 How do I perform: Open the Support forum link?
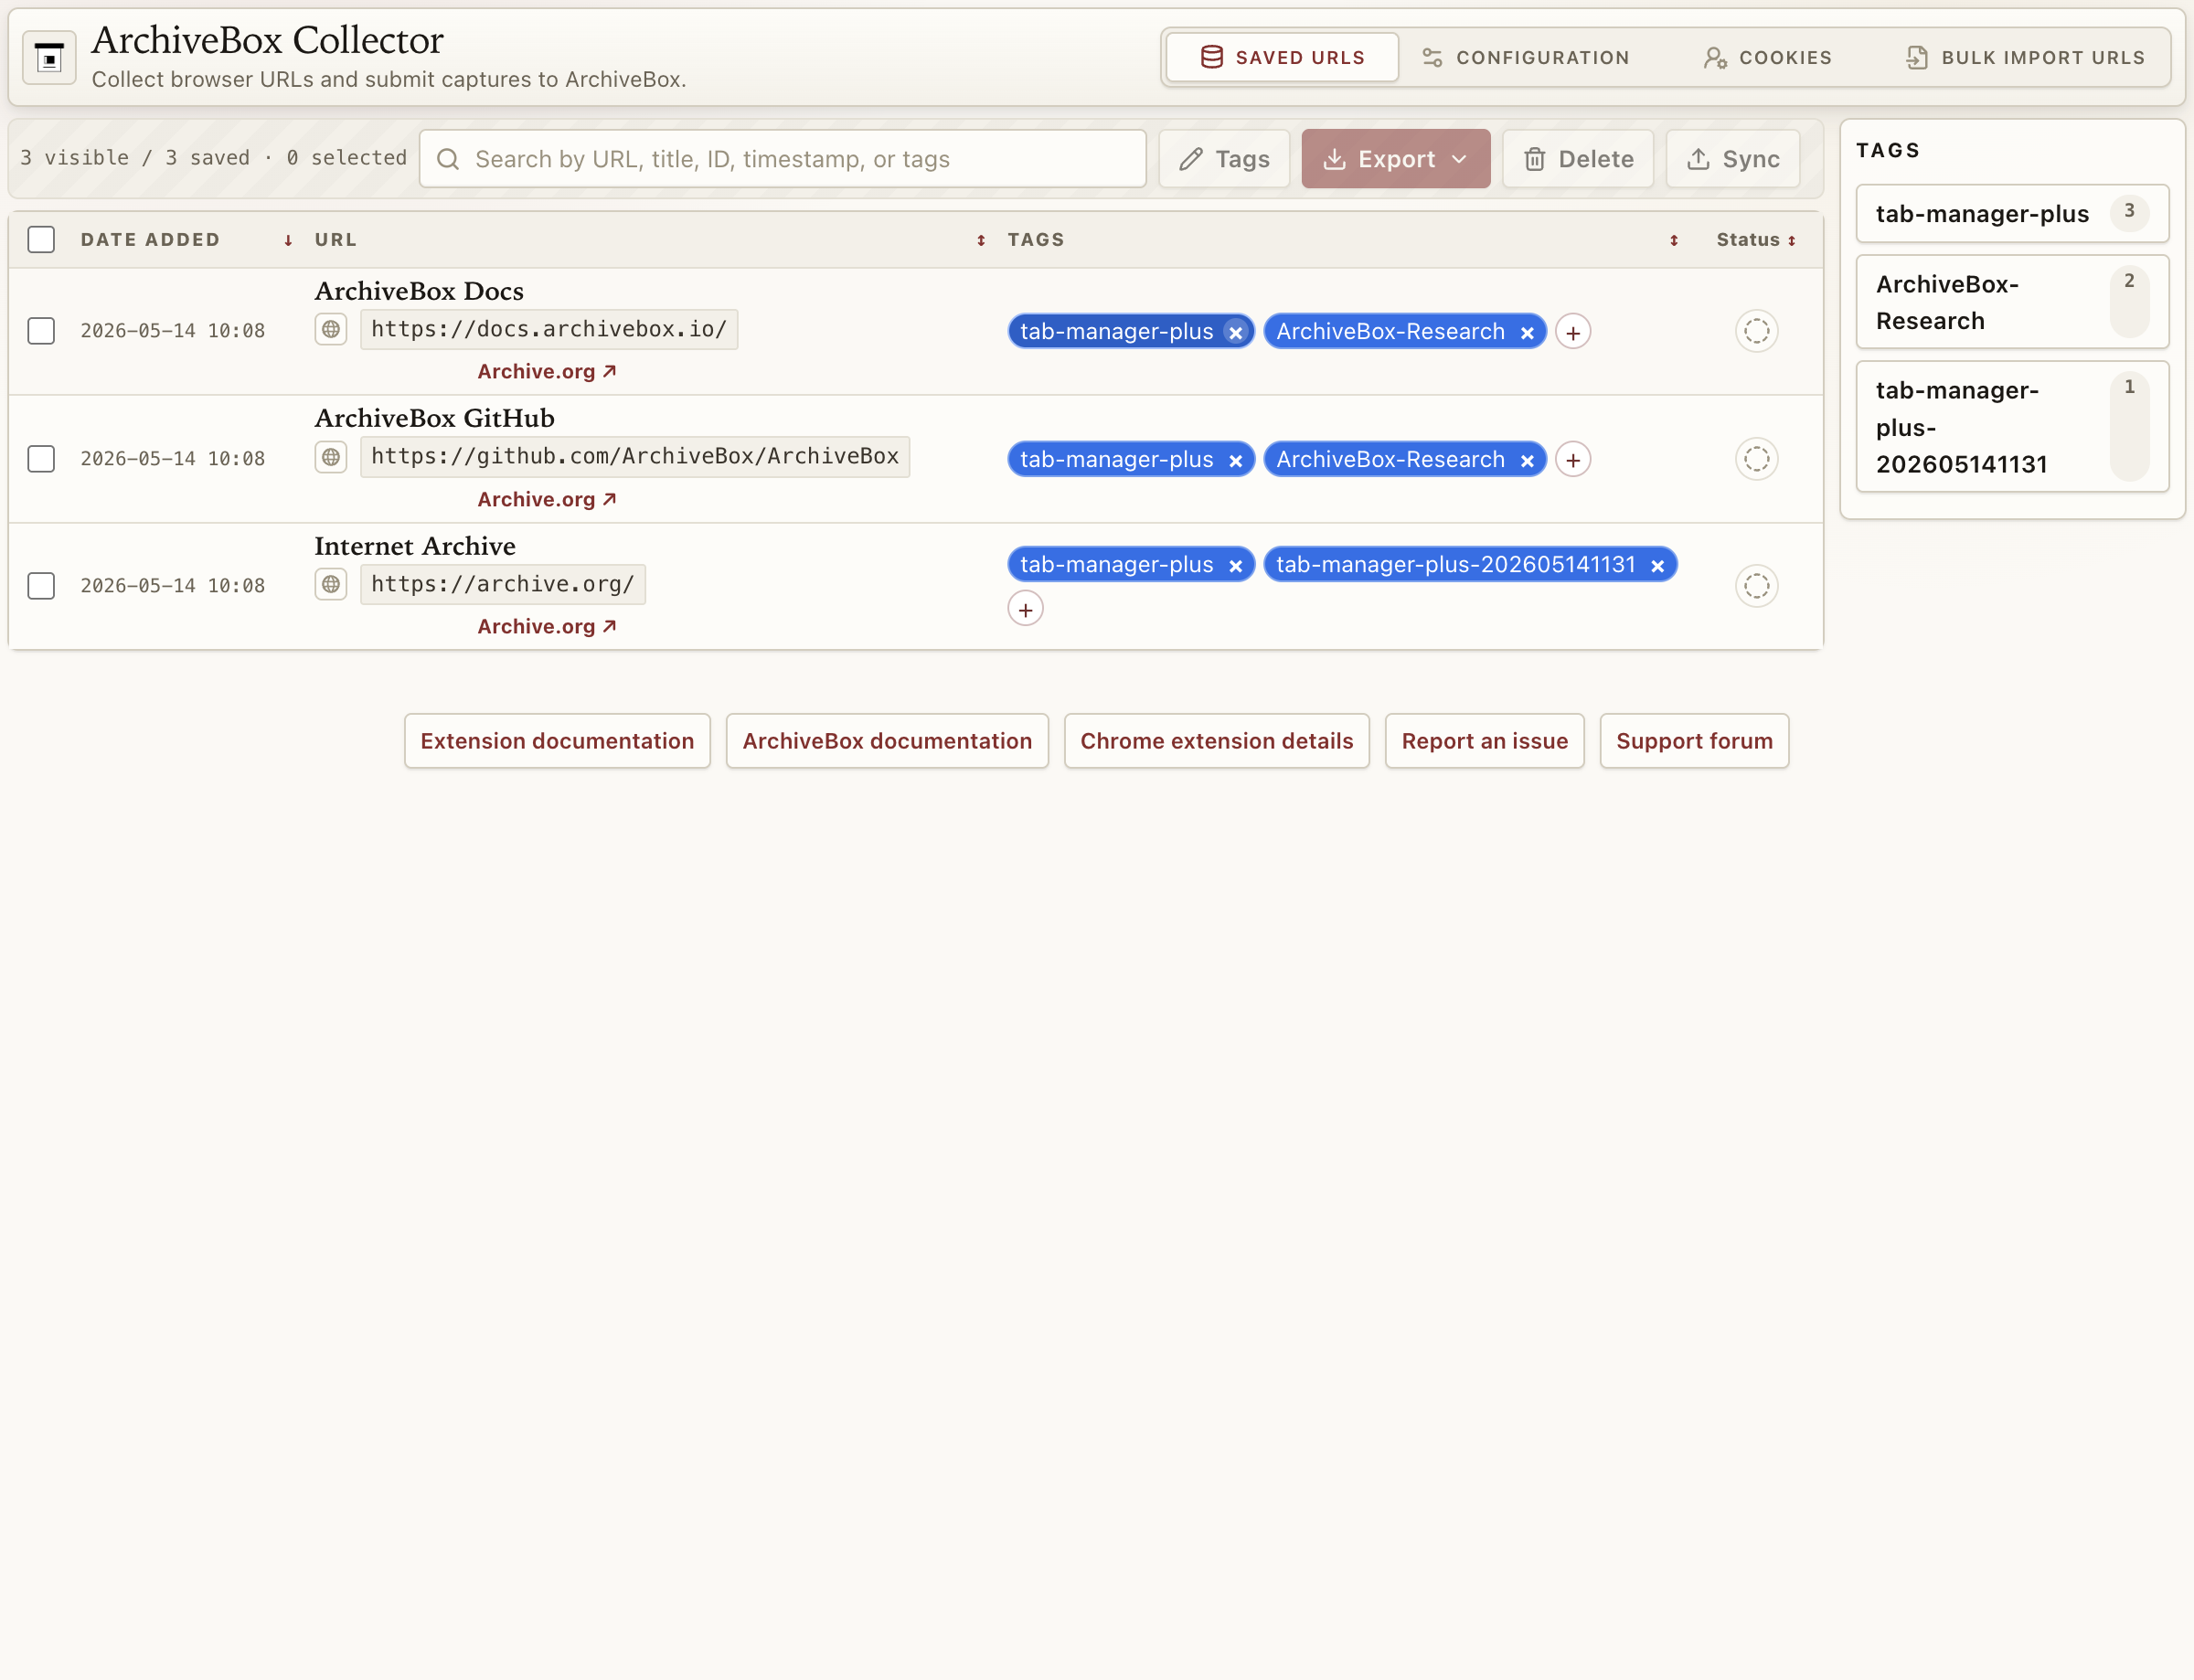[1694, 741]
